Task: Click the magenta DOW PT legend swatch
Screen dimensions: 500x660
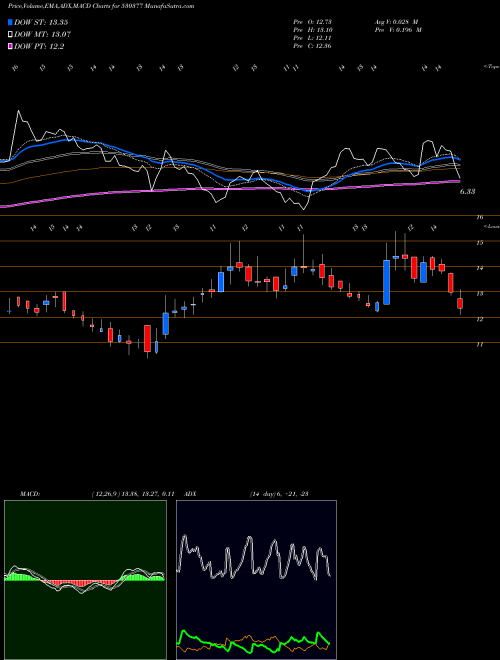Action: 10,47
